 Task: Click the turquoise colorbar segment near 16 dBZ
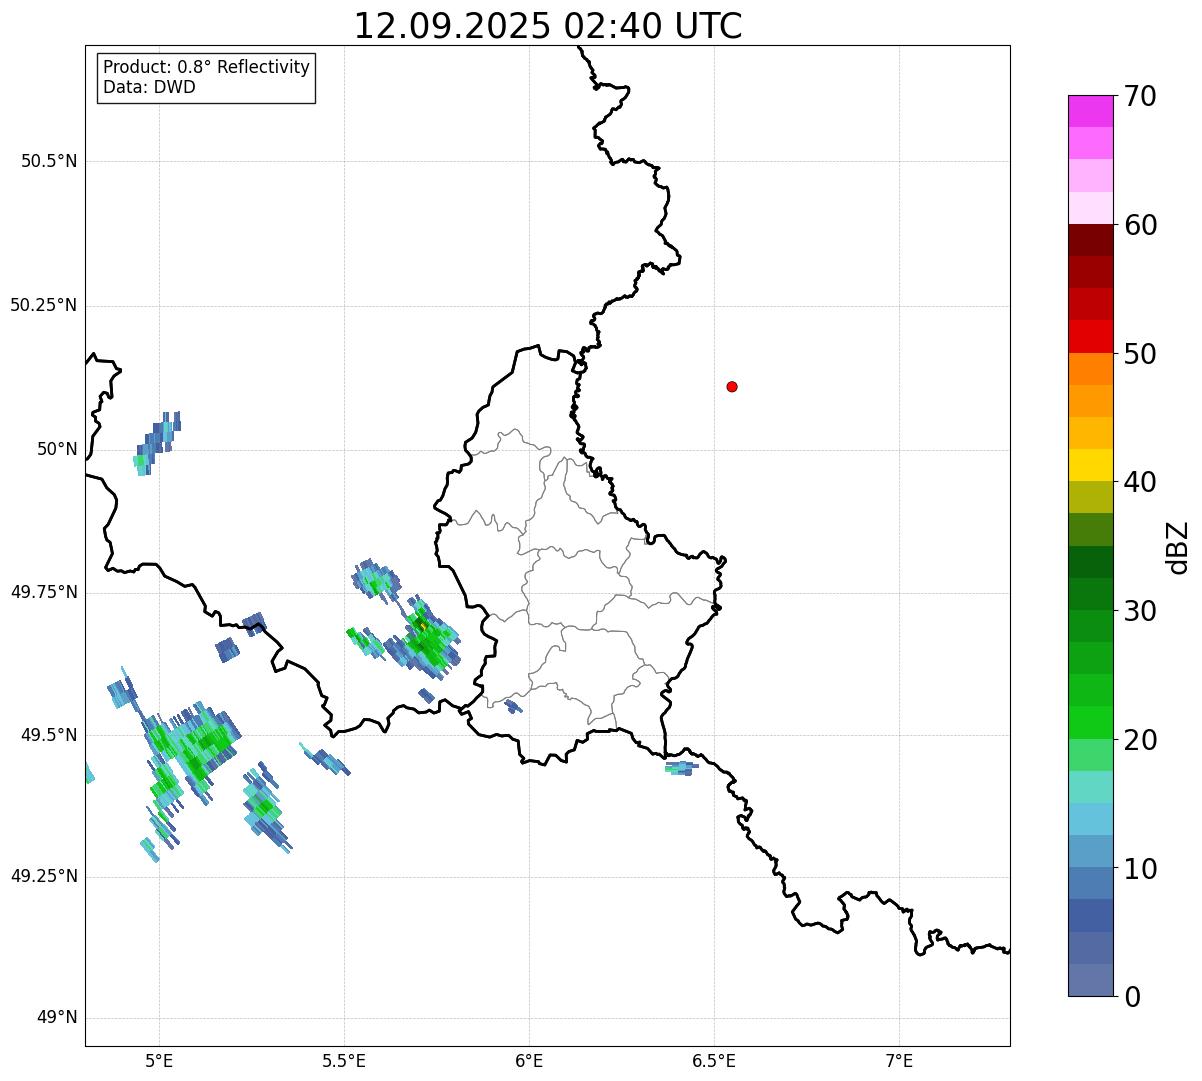coord(1091,787)
